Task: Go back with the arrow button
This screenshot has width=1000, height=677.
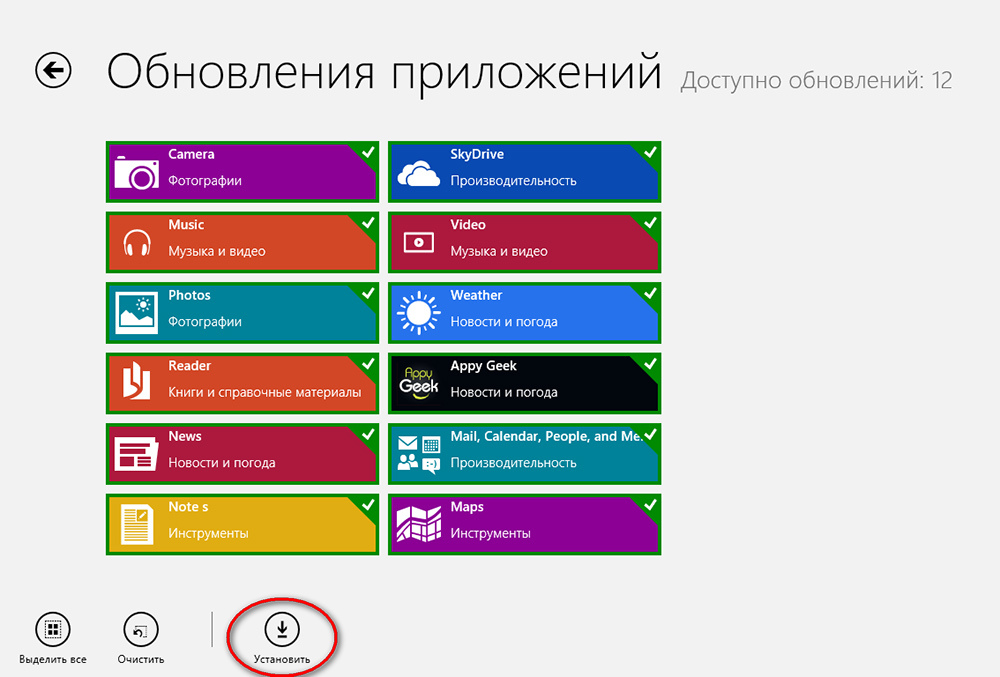Action: pos(53,69)
